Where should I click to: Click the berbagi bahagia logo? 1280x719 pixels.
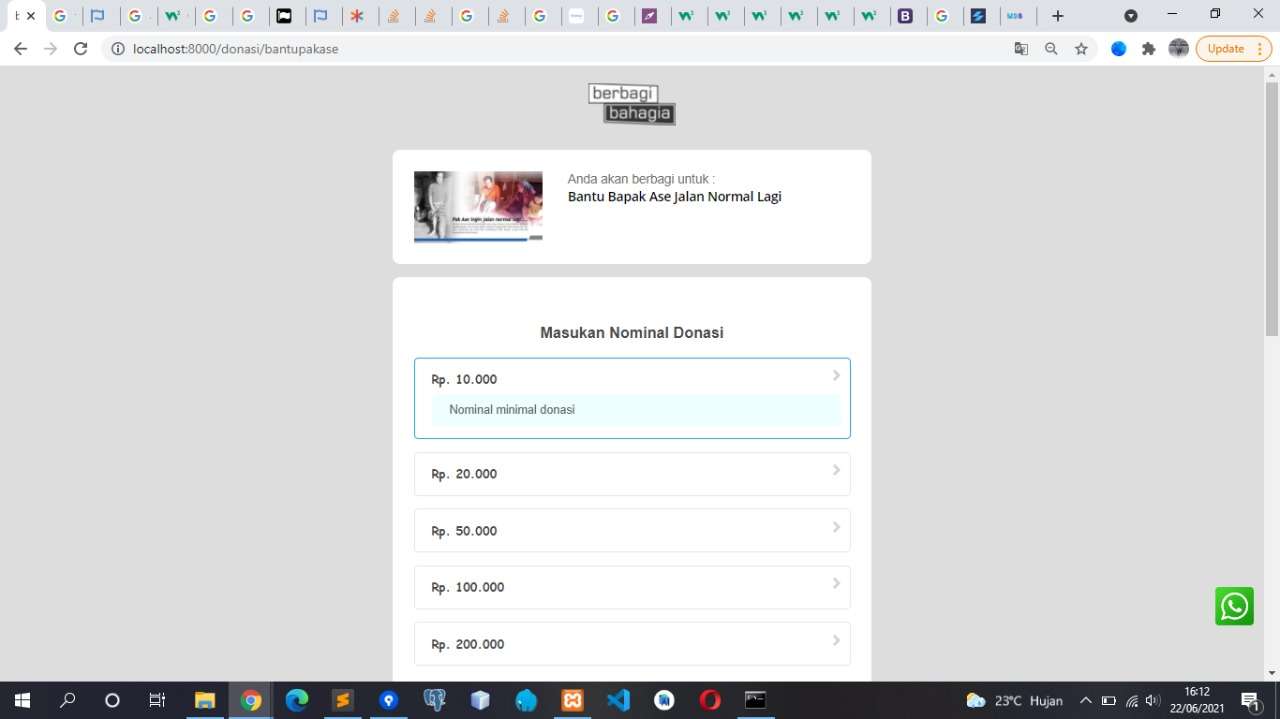tap(631, 104)
